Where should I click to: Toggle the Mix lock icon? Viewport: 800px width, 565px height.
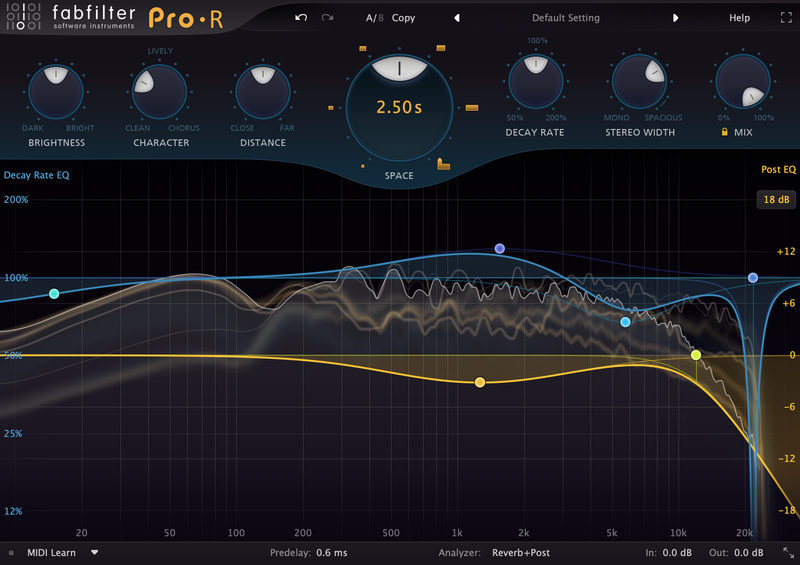point(724,132)
